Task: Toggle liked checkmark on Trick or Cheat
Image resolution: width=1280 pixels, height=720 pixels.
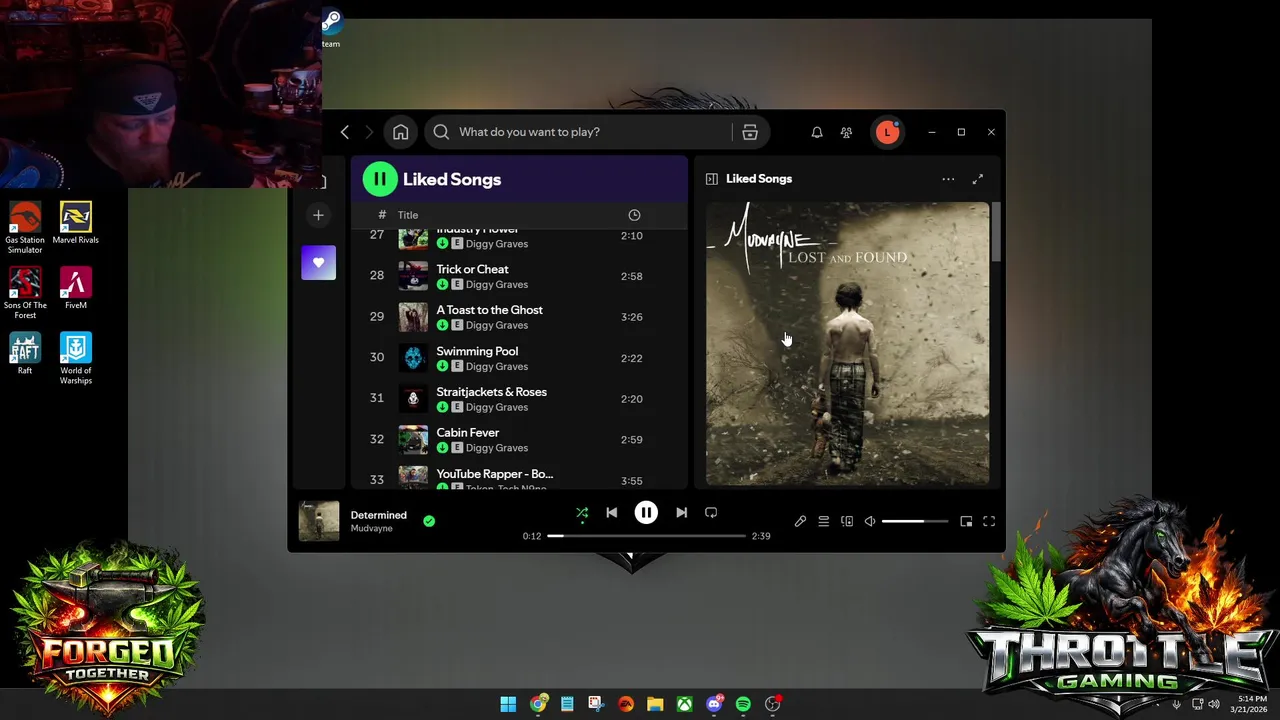Action: pyautogui.click(x=442, y=285)
